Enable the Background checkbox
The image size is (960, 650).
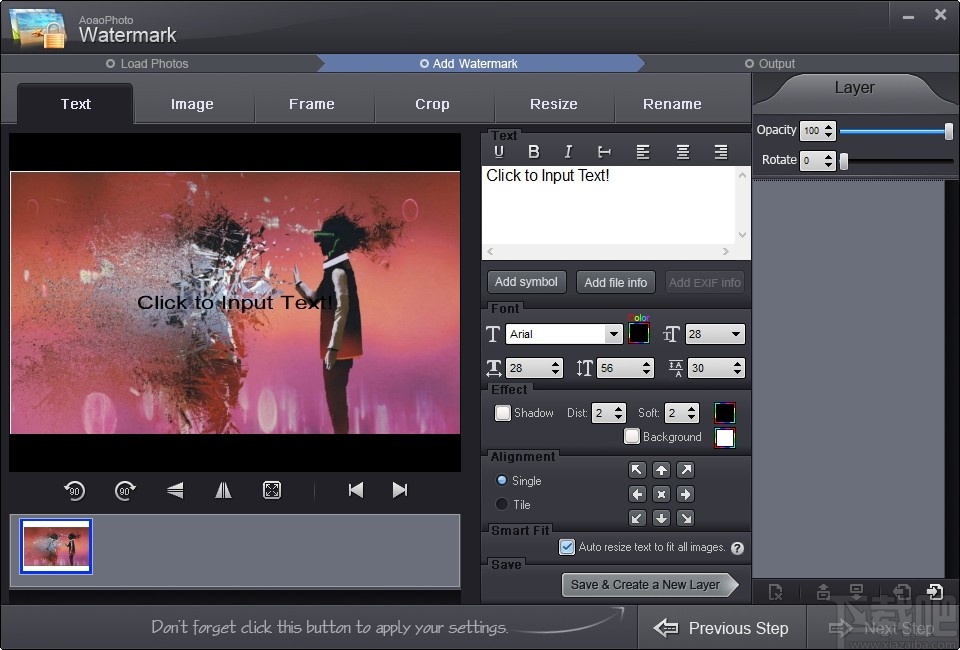632,437
